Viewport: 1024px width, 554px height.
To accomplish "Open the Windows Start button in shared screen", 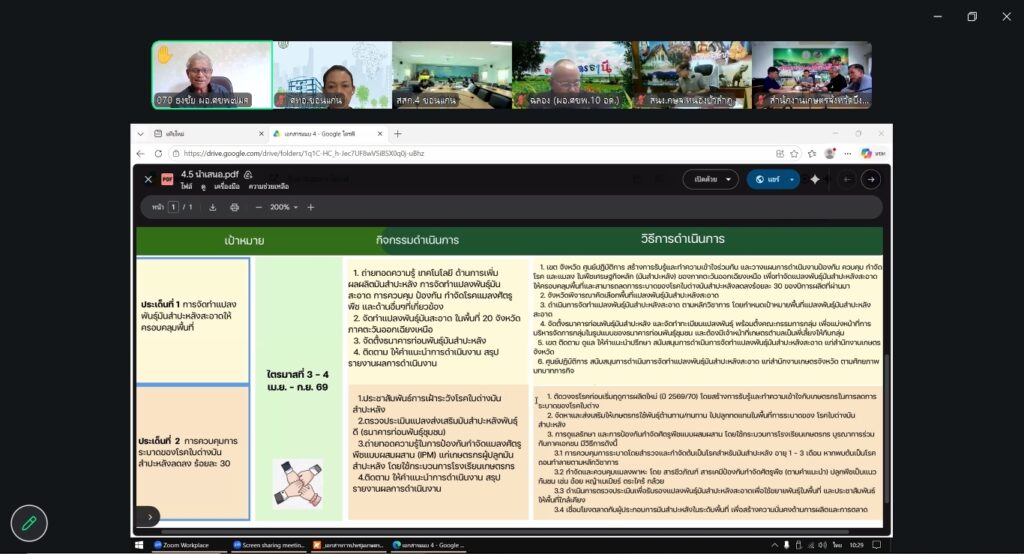I will [x=139, y=545].
